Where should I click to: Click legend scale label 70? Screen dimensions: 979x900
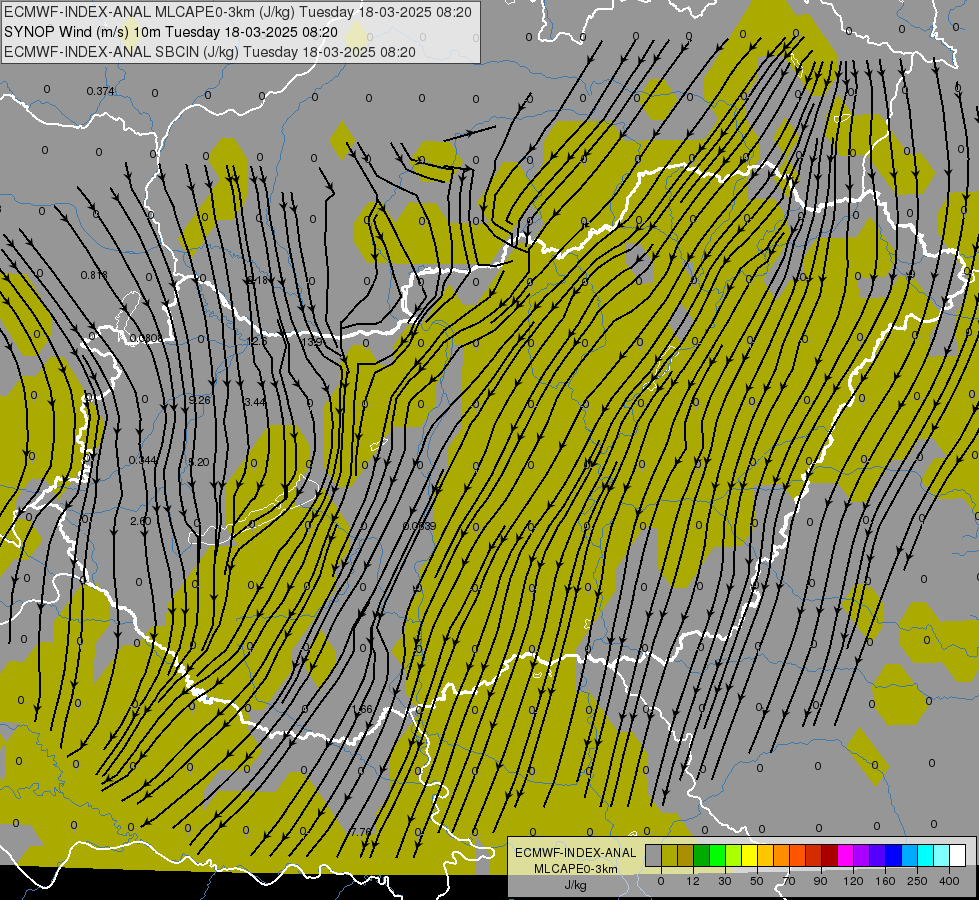click(x=789, y=881)
